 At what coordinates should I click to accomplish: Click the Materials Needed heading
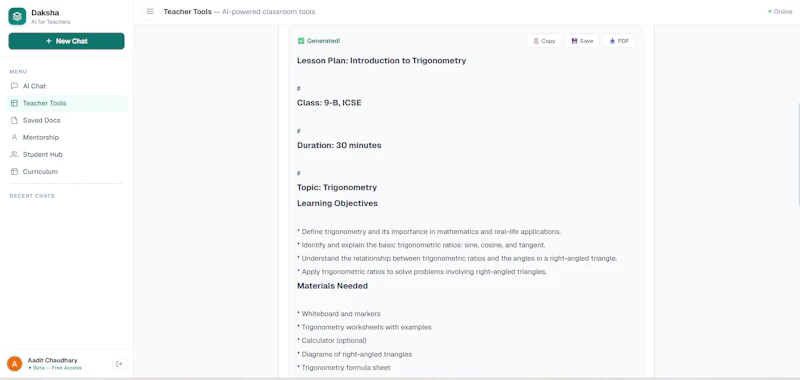pos(333,286)
